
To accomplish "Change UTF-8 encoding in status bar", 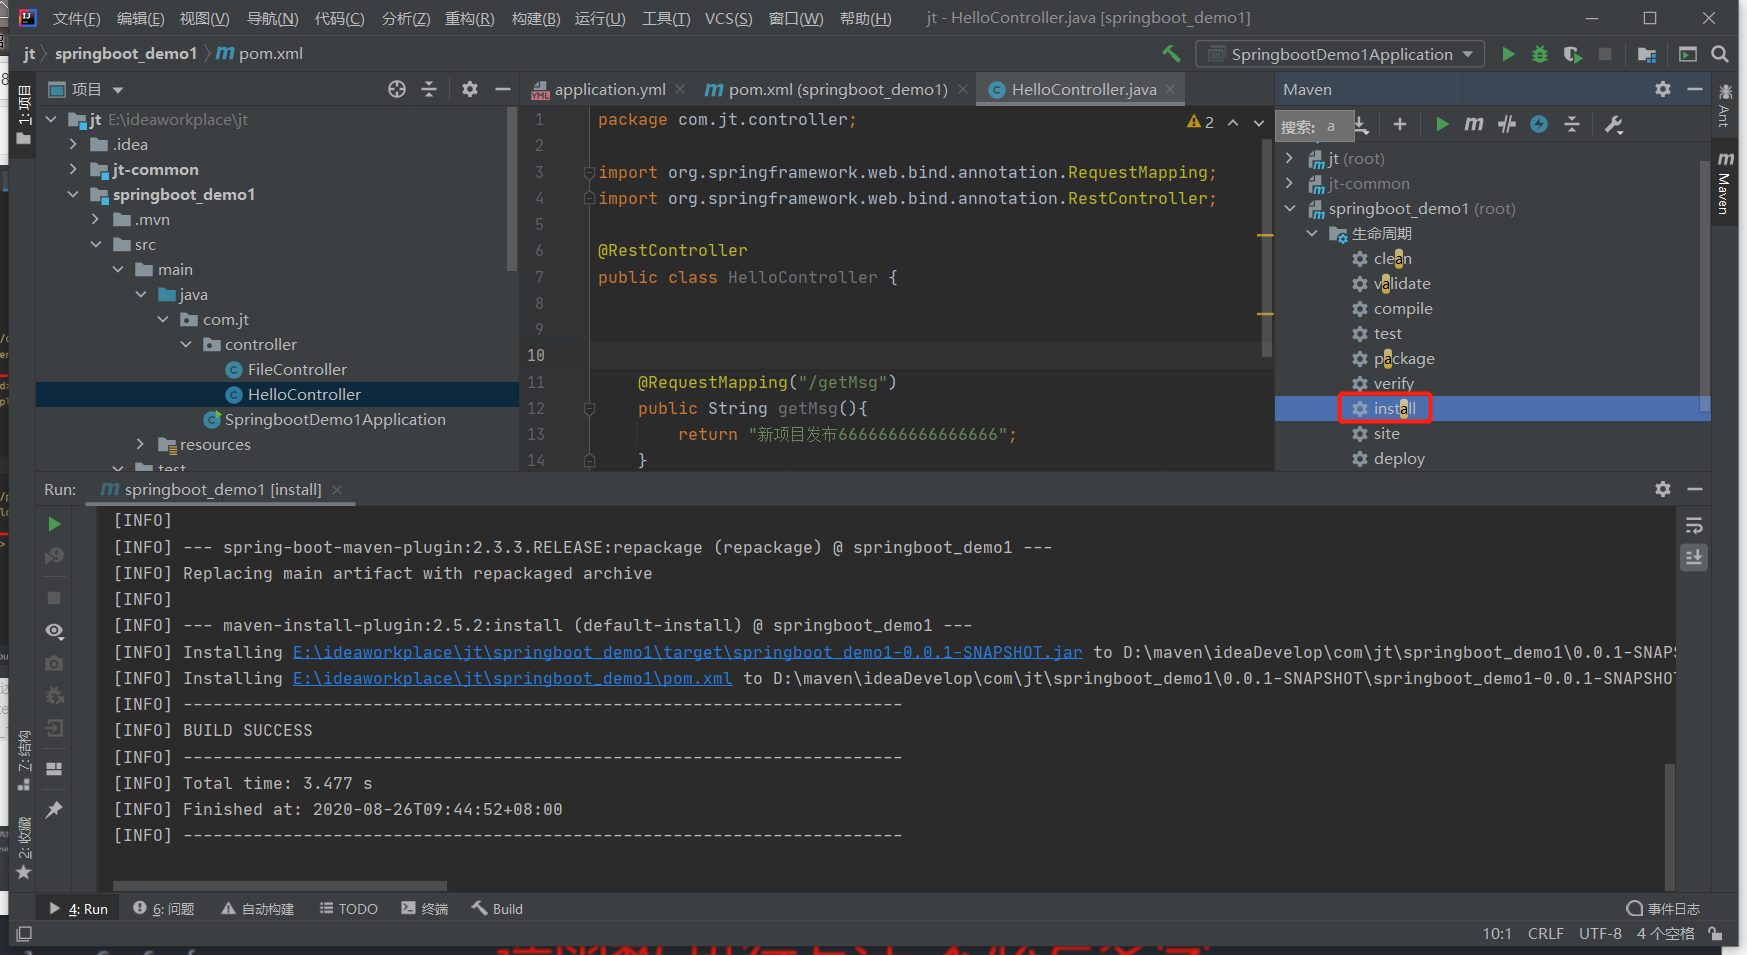I will 1600,933.
